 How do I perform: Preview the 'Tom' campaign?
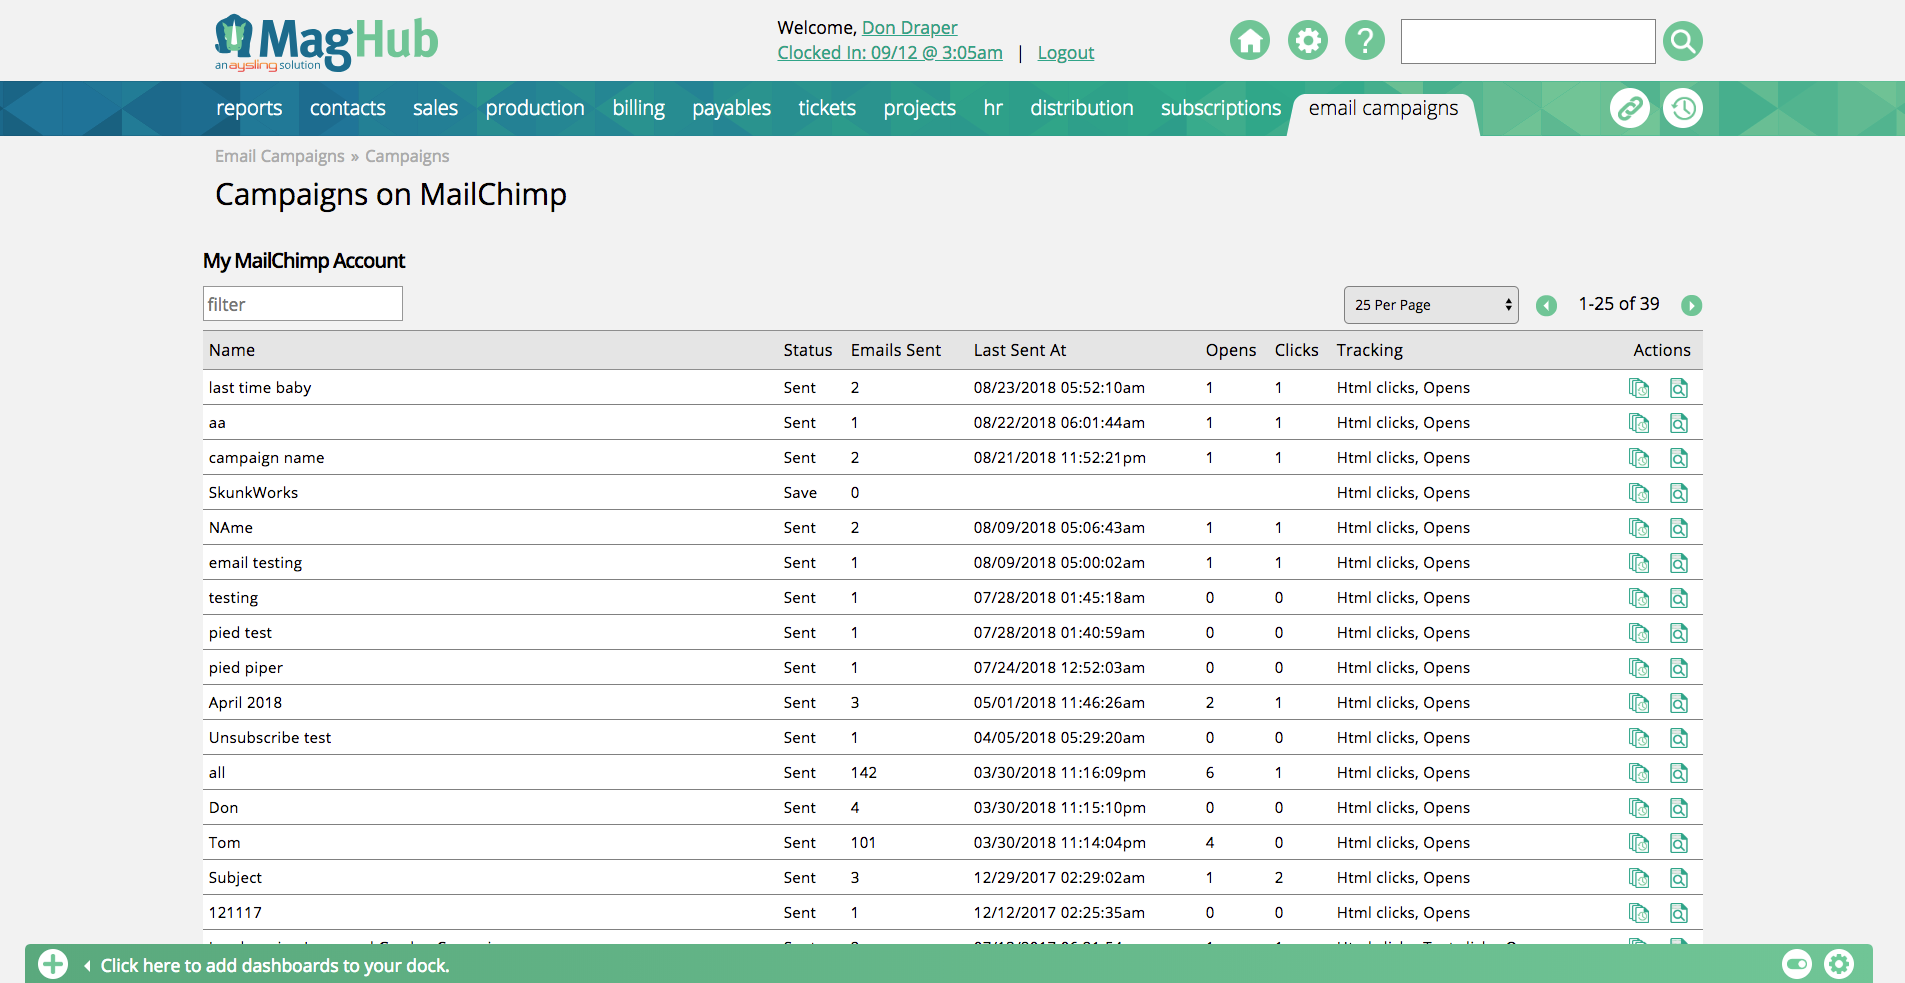[x=1679, y=843]
